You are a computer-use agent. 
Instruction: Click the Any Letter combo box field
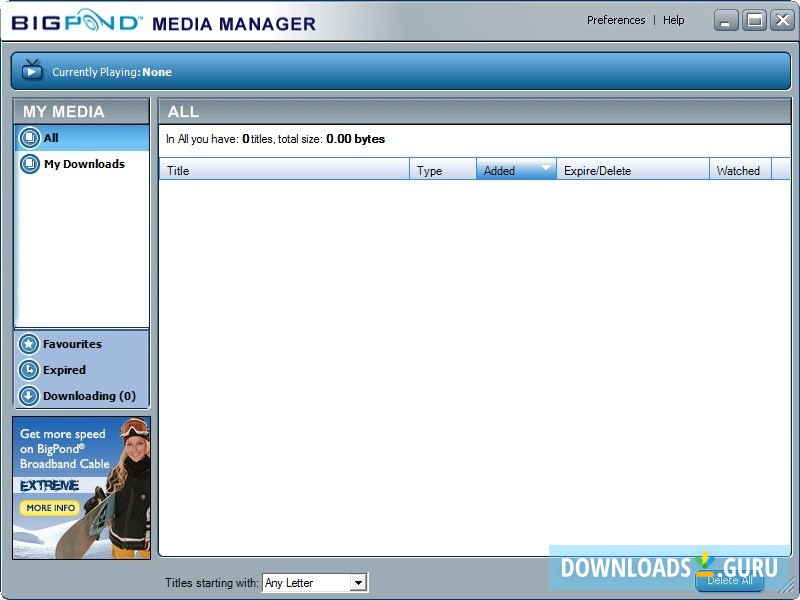point(315,582)
